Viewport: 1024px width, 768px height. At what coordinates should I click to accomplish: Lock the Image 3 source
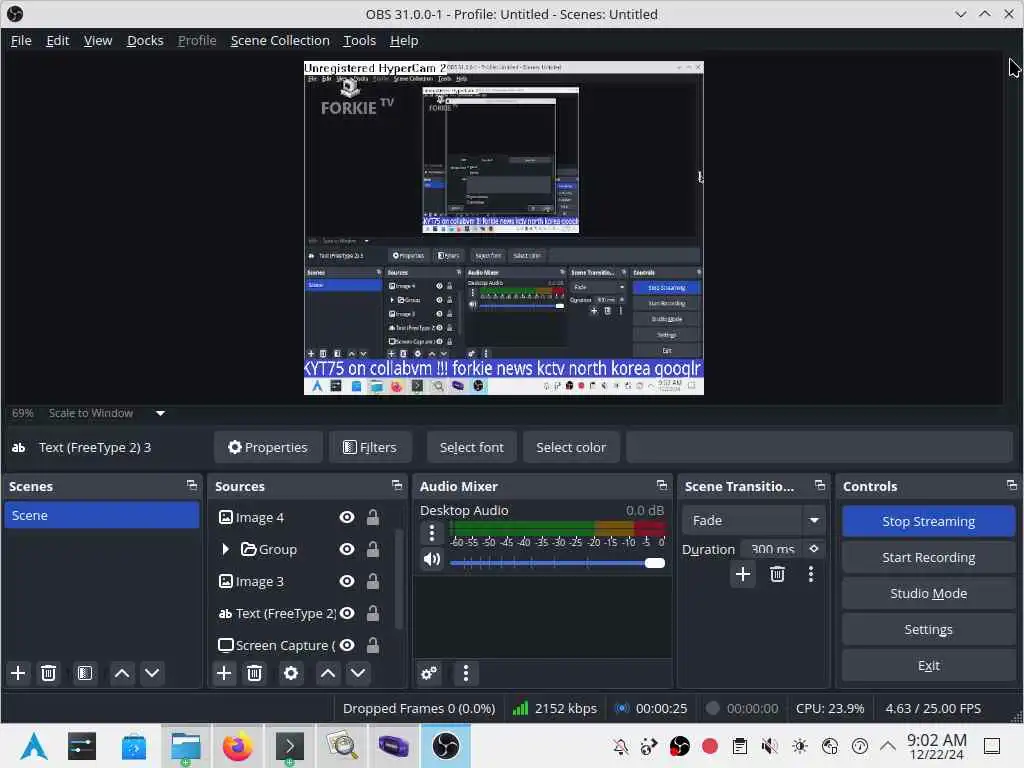(373, 581)
